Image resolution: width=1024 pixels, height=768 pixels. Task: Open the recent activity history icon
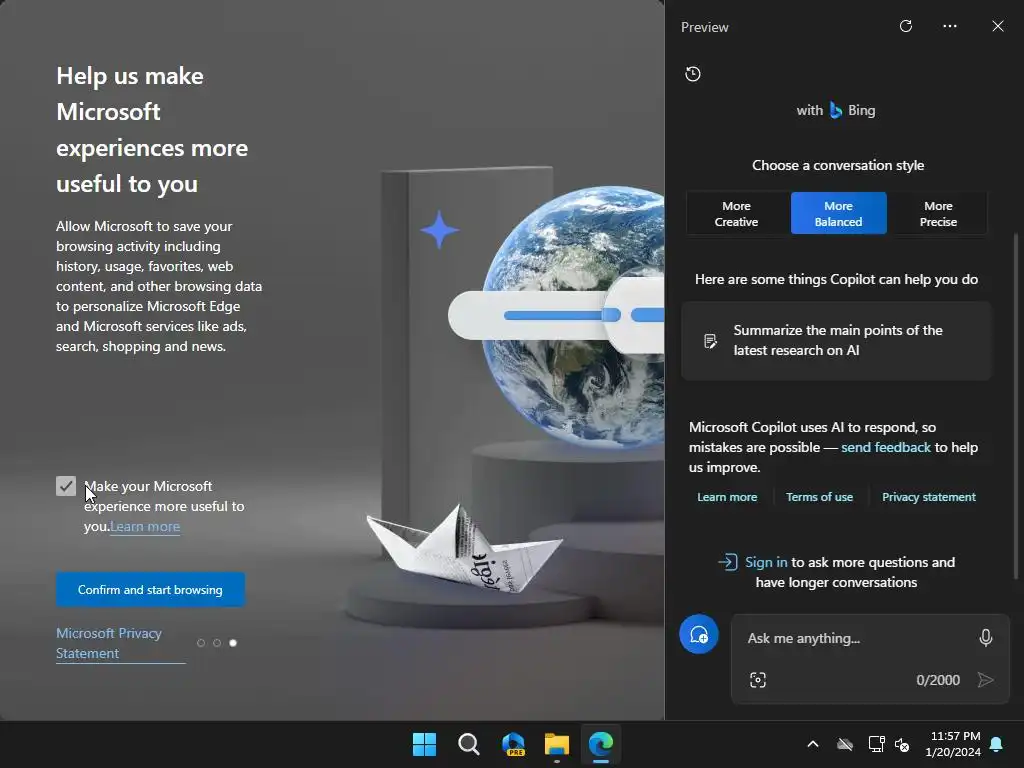pyautogui.click(x=693, y=74)
